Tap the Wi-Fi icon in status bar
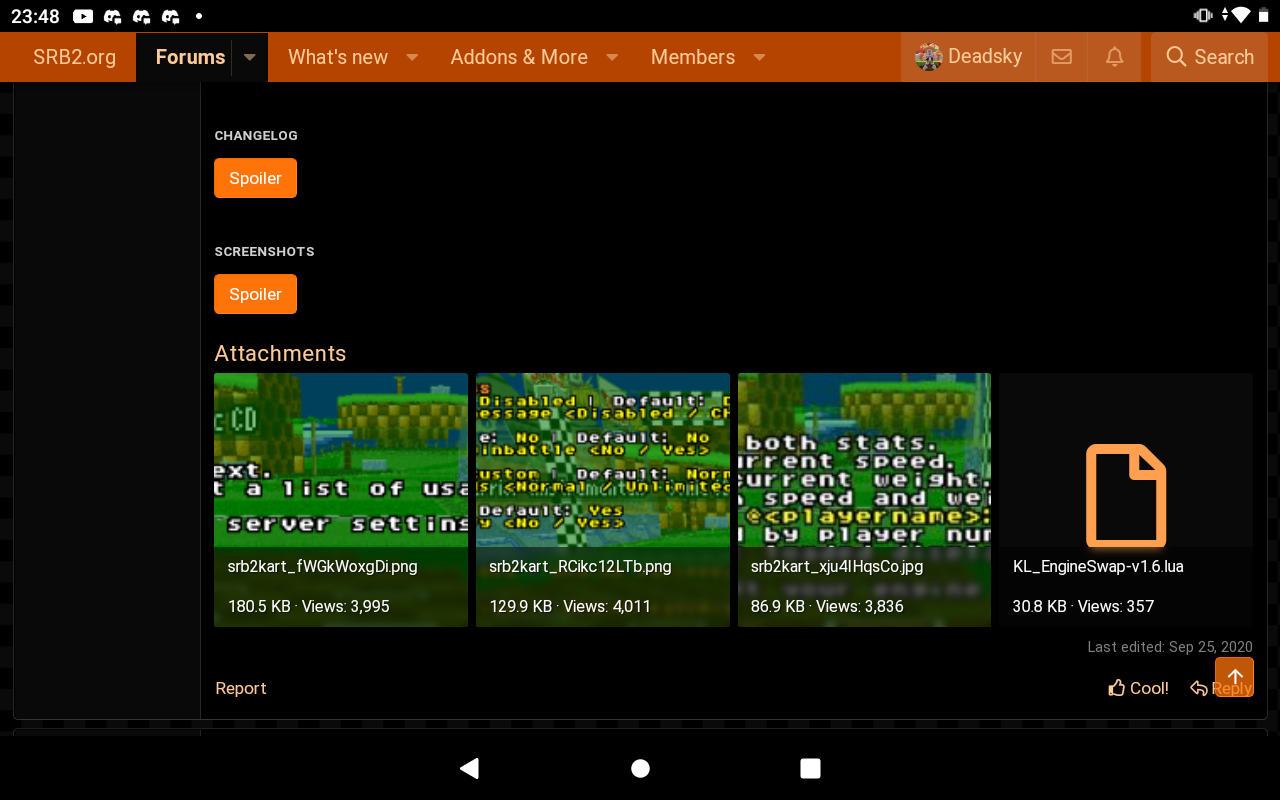 (1241, 16)
